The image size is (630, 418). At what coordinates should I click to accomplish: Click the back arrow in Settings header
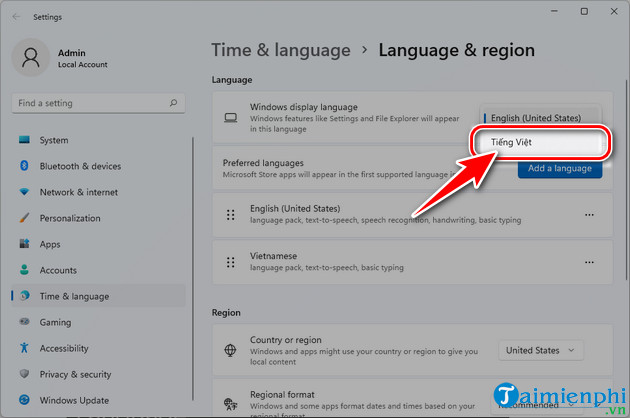click(x=16, y=17)
